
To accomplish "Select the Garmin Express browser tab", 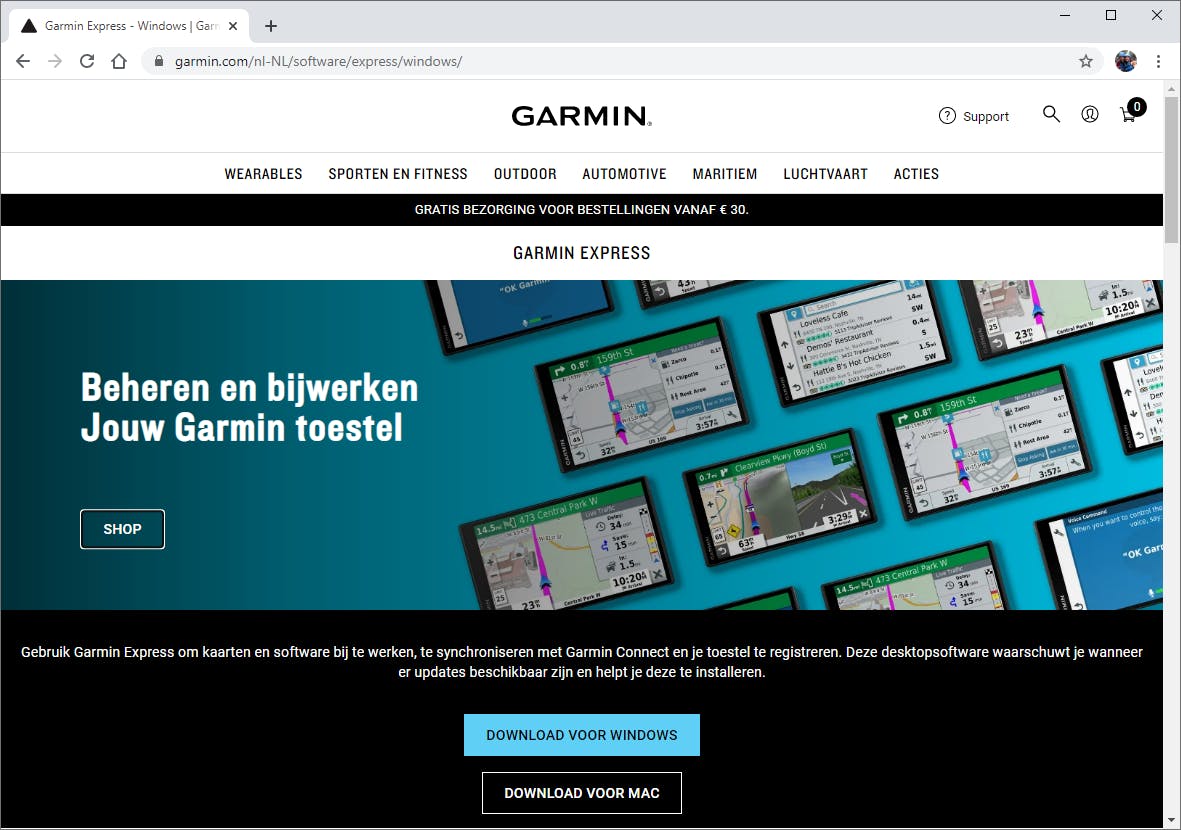I will pos(129,26).
